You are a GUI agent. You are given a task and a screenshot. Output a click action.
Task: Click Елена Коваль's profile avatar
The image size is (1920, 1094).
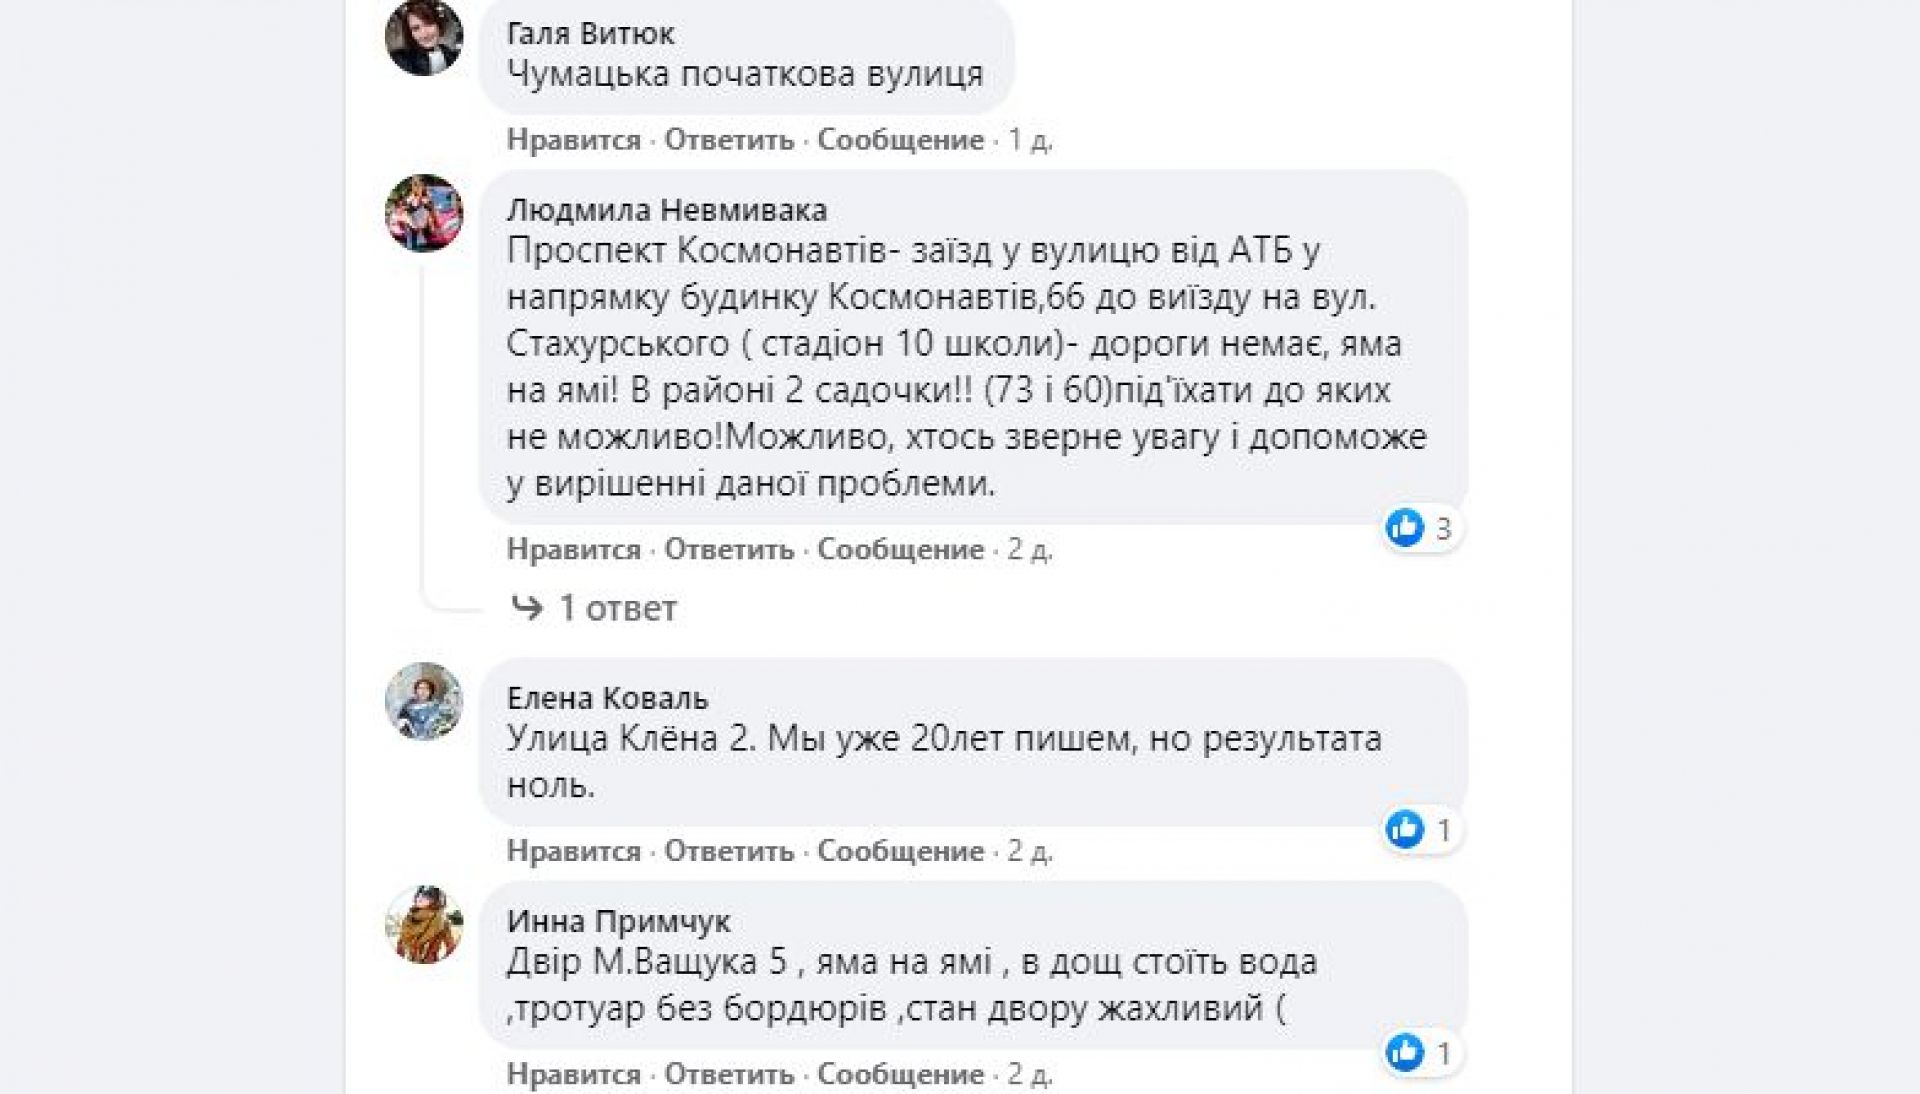[424, 701]
